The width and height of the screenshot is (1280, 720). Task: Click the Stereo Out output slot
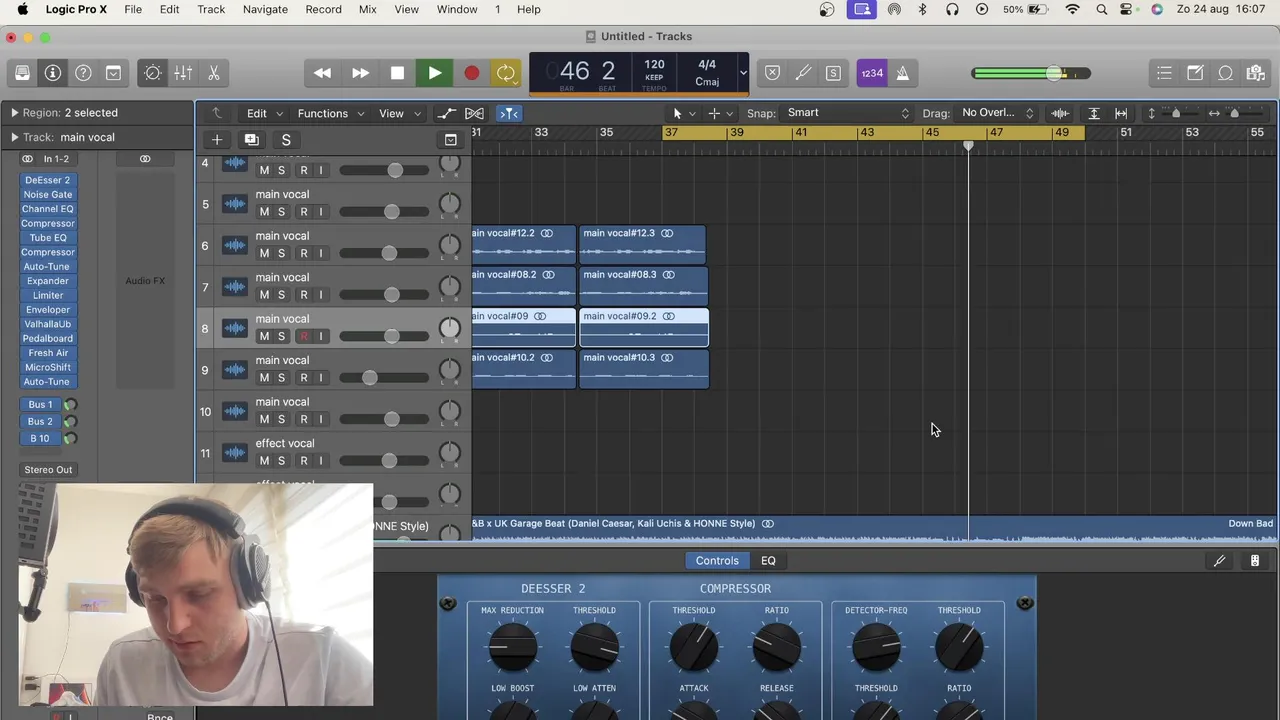pyautogui.click(x=48, y=470)
